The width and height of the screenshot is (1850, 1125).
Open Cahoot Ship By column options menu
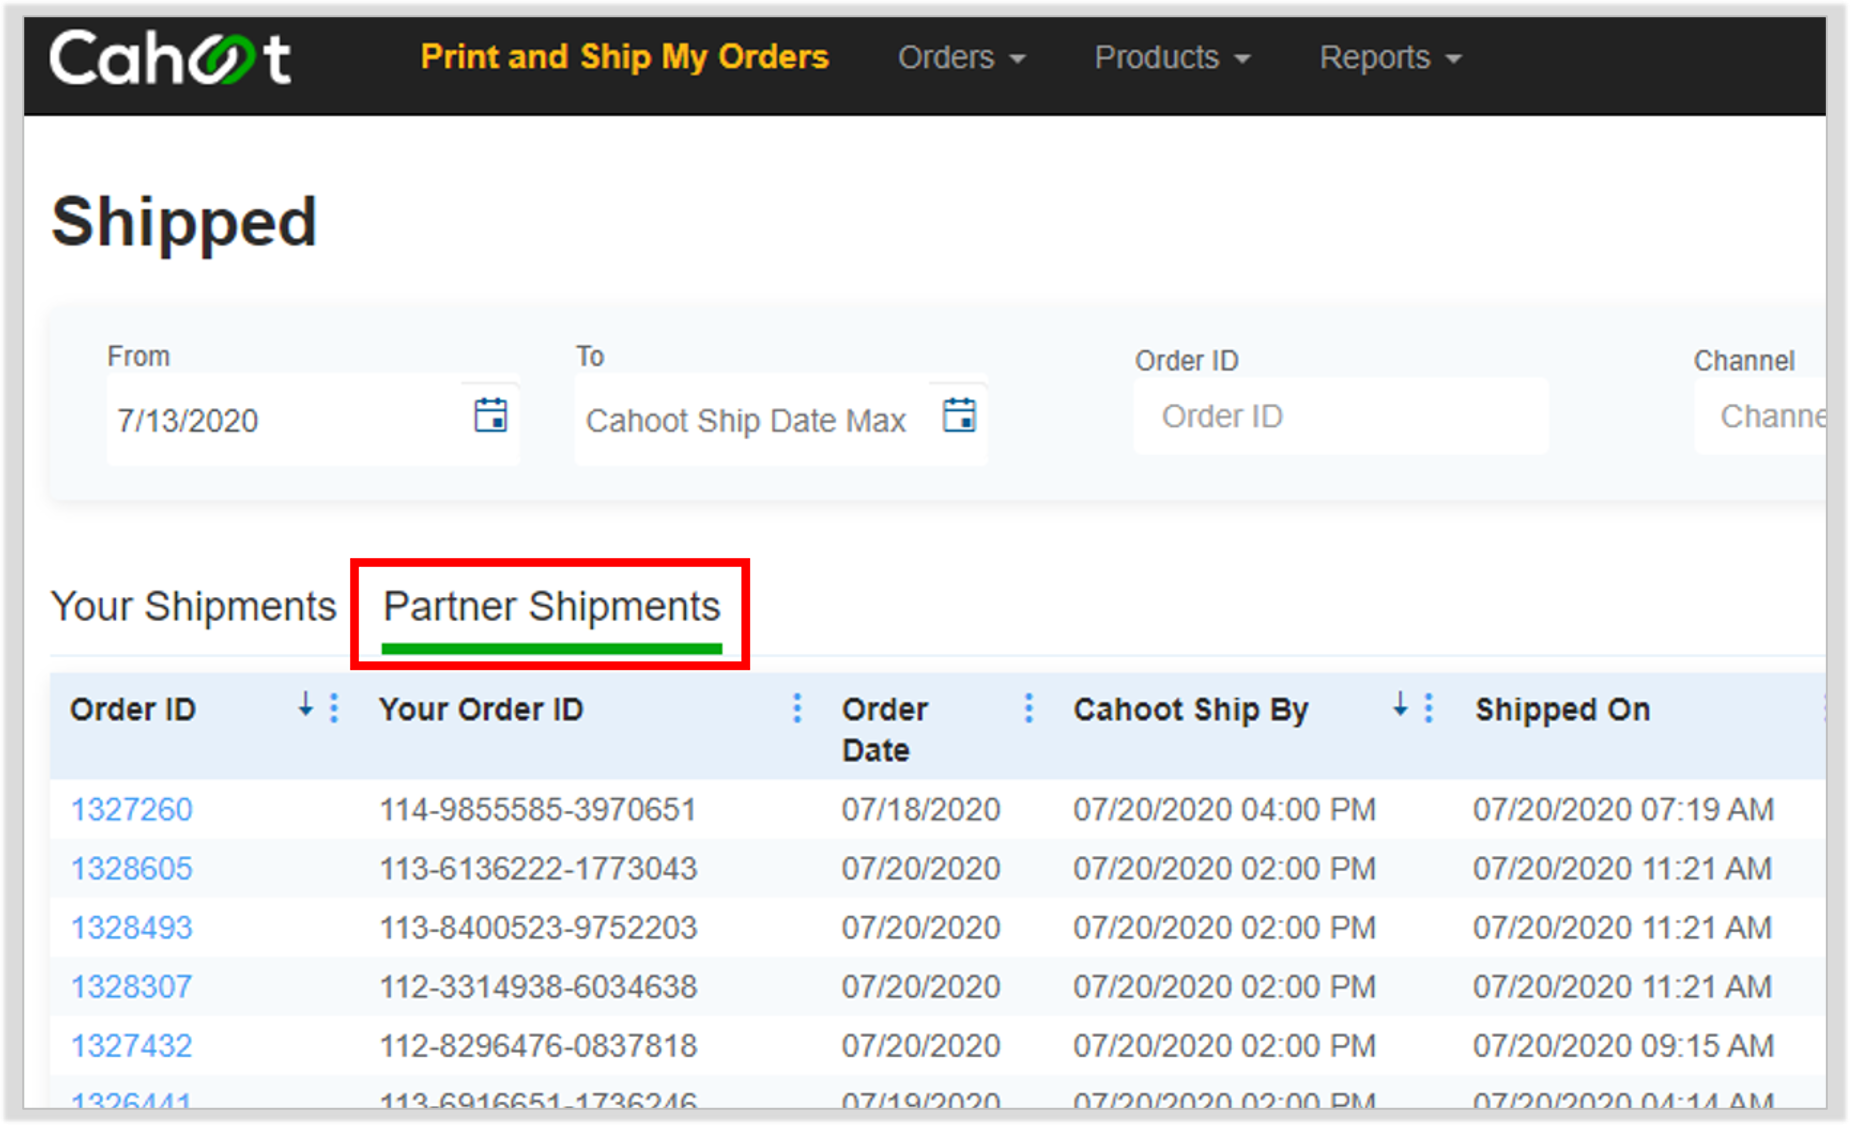tap(1429, 708)
